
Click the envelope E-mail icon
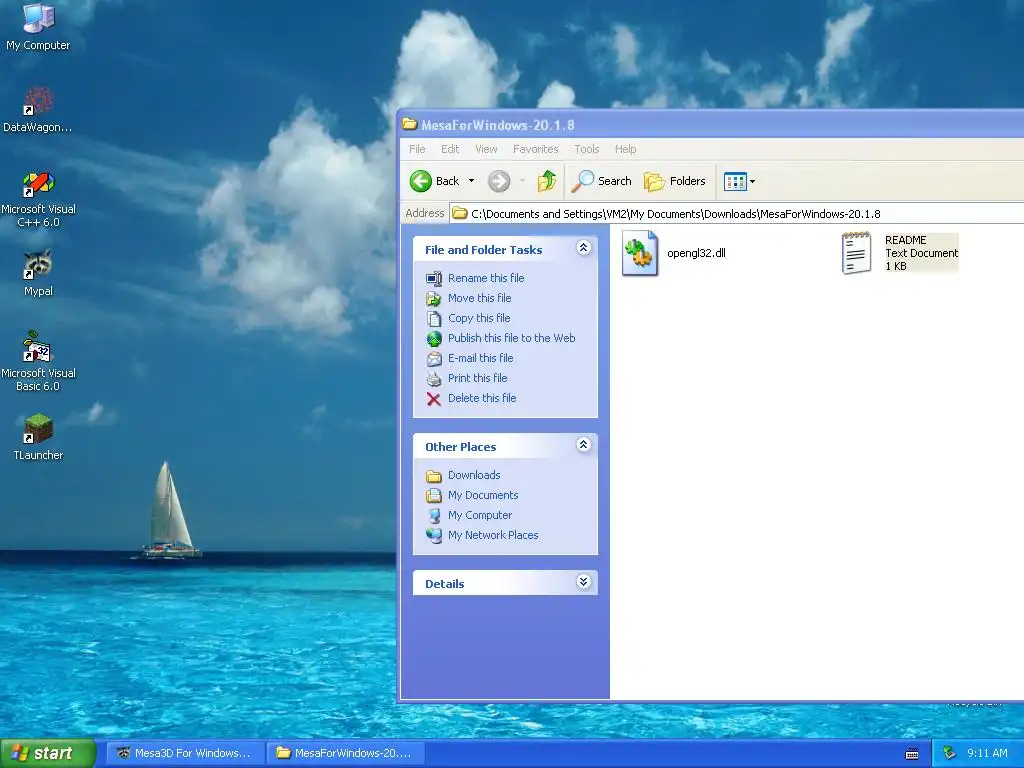(434, 359)
